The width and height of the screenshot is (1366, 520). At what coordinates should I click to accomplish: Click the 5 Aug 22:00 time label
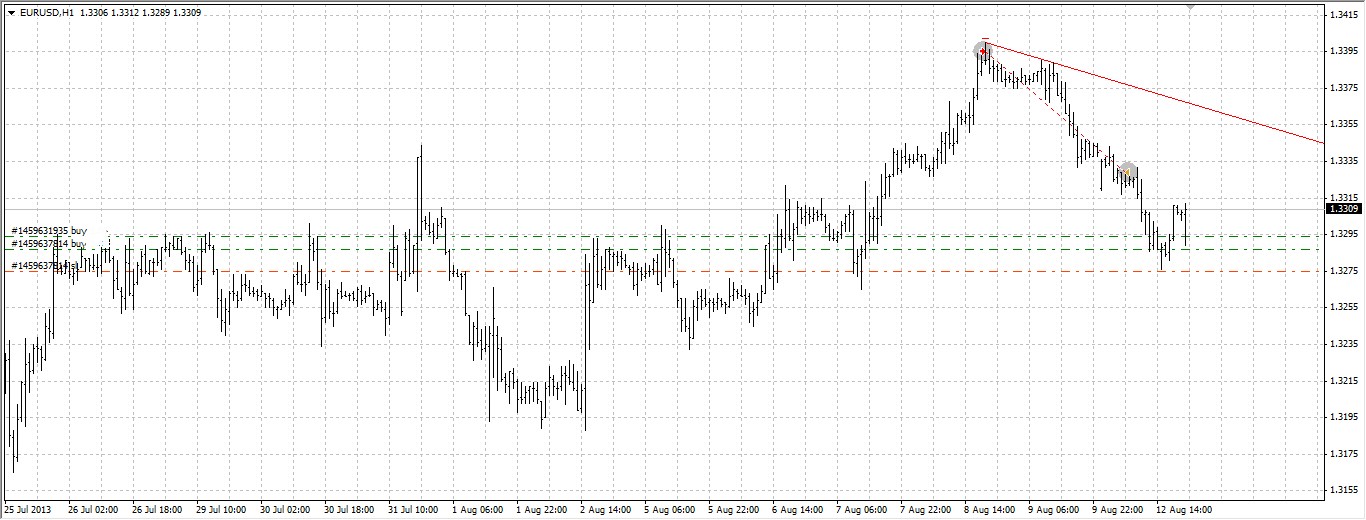[x=733, y=509]
